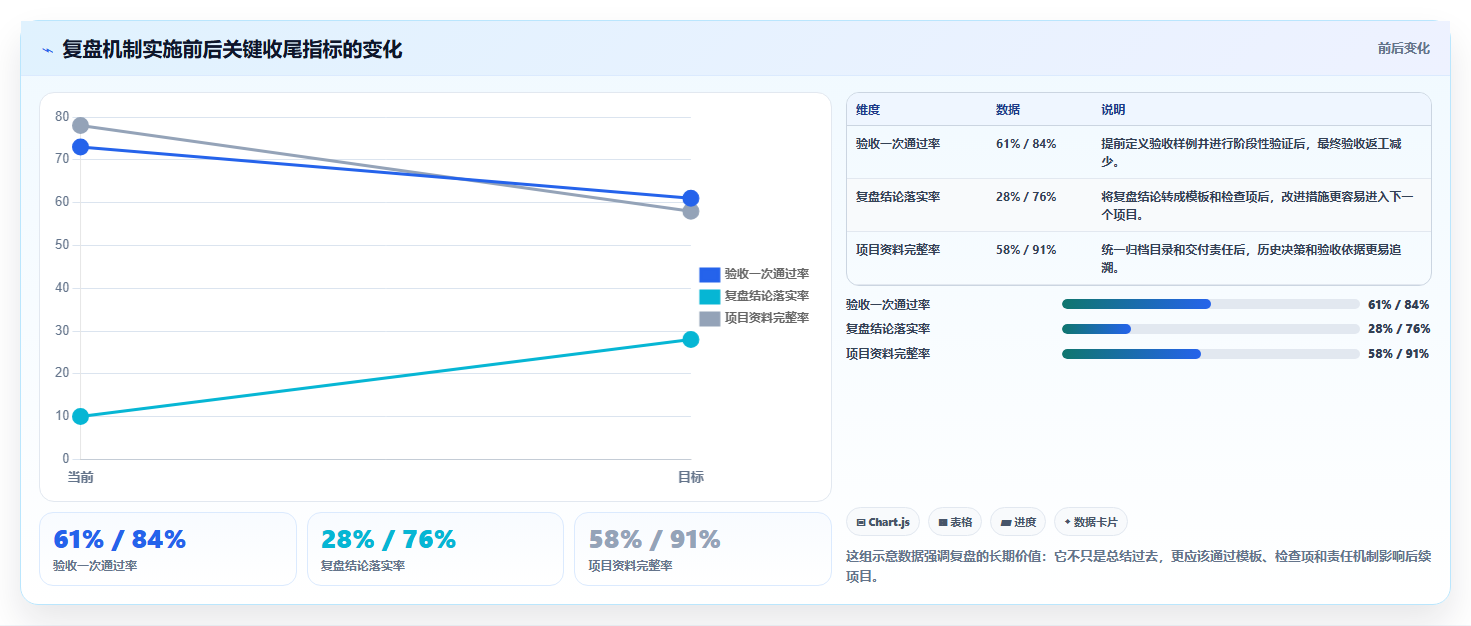Image resolution: width=1471 pixels, height=626 pixels.
Task: Click the 复盘结论落实率 progress bar
Action: tap(1210, 329)
